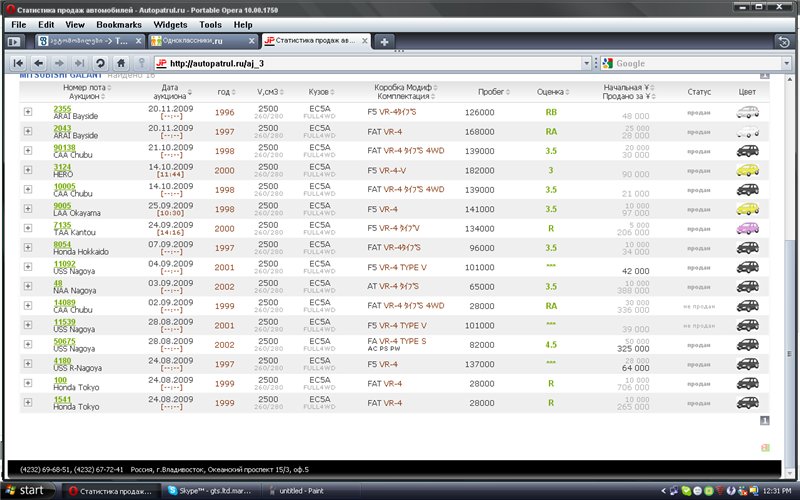Sort by Пробег column header
The image size is (800, 500).
click(493, 92)
